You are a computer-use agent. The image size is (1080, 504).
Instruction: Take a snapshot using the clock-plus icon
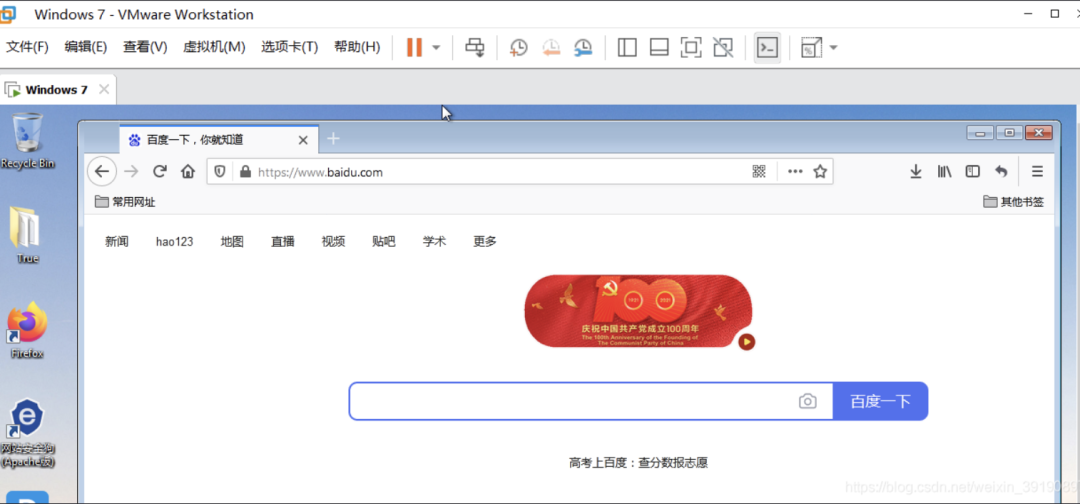click(x=518, y=48)
